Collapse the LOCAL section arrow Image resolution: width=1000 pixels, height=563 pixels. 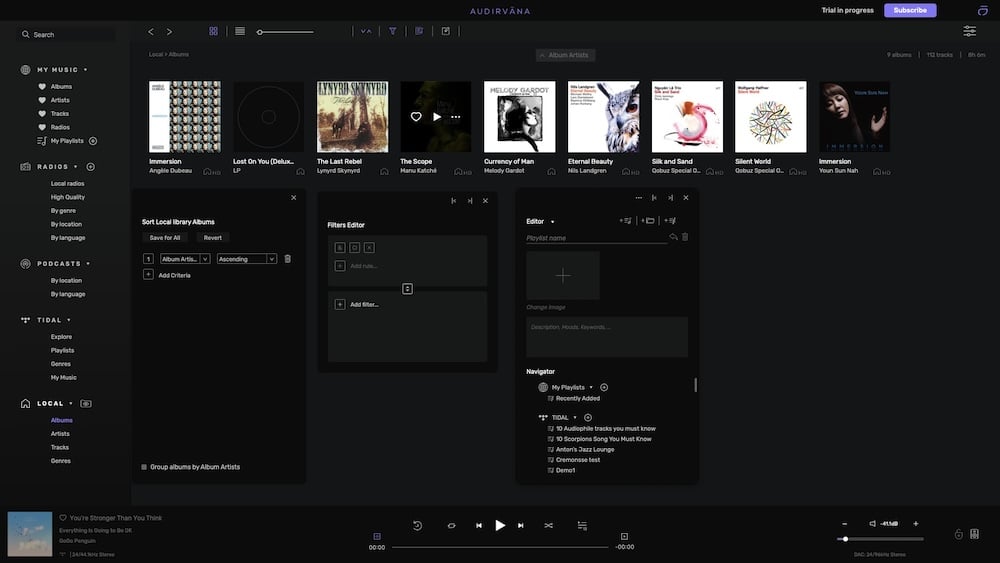click(71, 404)
